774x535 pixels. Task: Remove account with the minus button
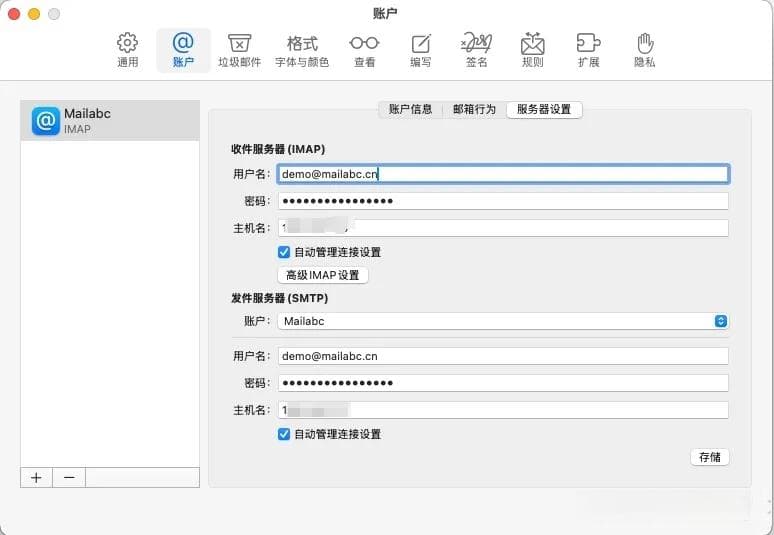click(x=69, y=478)
